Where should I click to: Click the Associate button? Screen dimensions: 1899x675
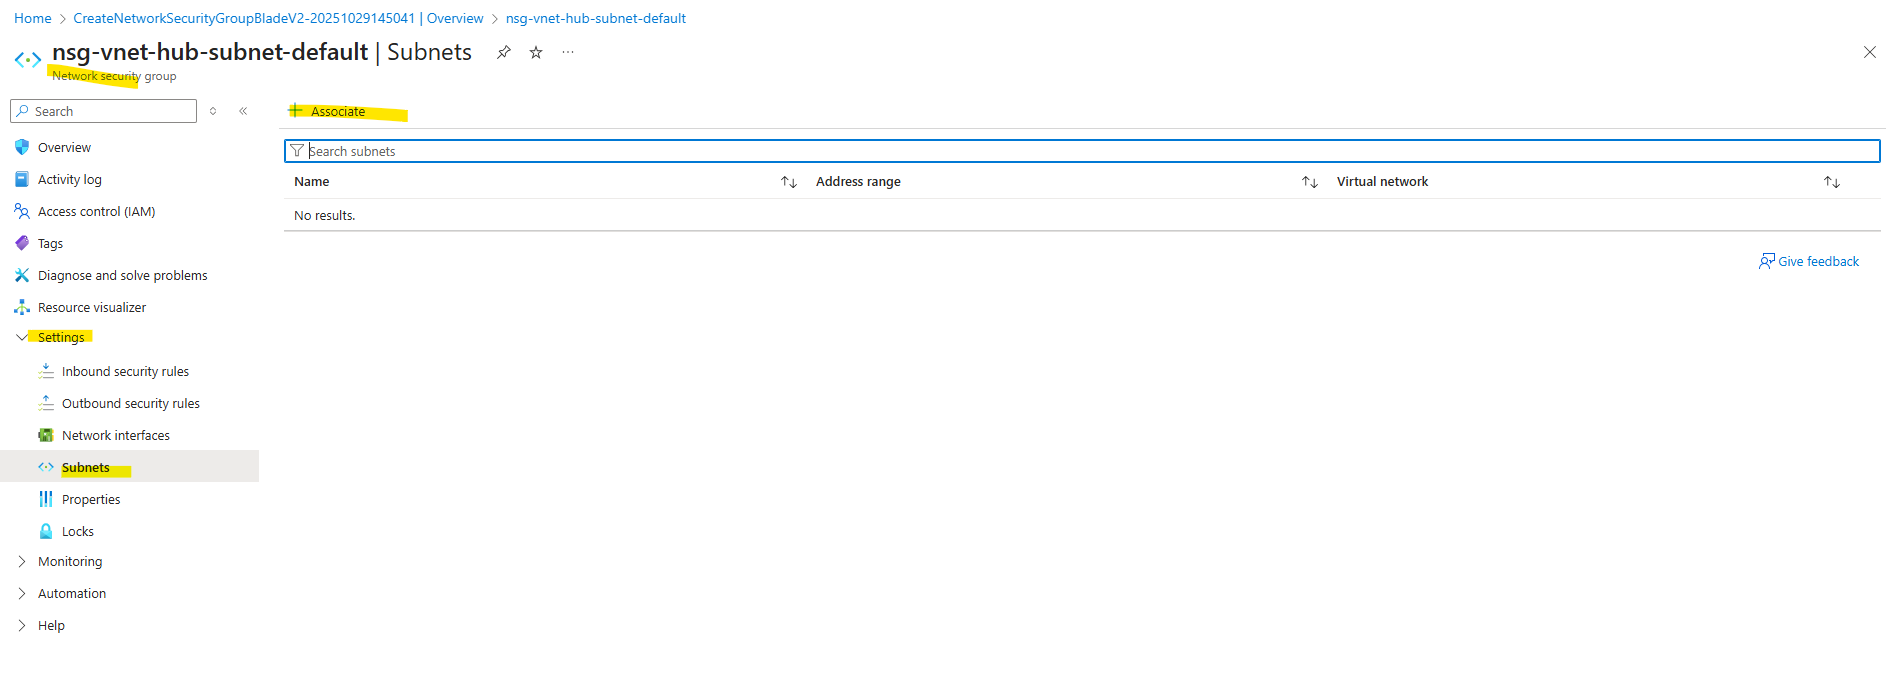[x=327, y=111]
